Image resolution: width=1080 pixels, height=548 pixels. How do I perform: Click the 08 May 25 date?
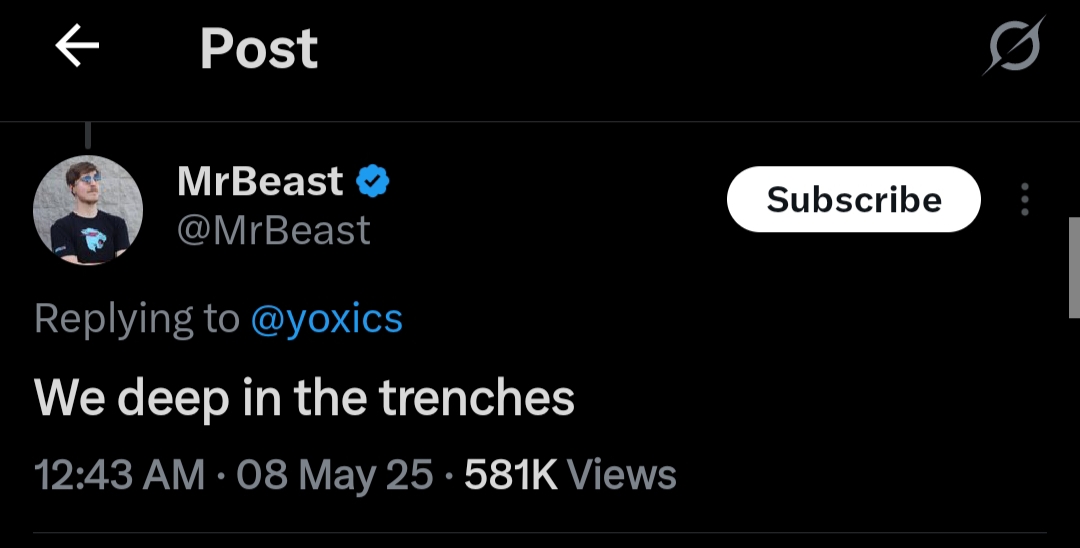tap(334, 474)
